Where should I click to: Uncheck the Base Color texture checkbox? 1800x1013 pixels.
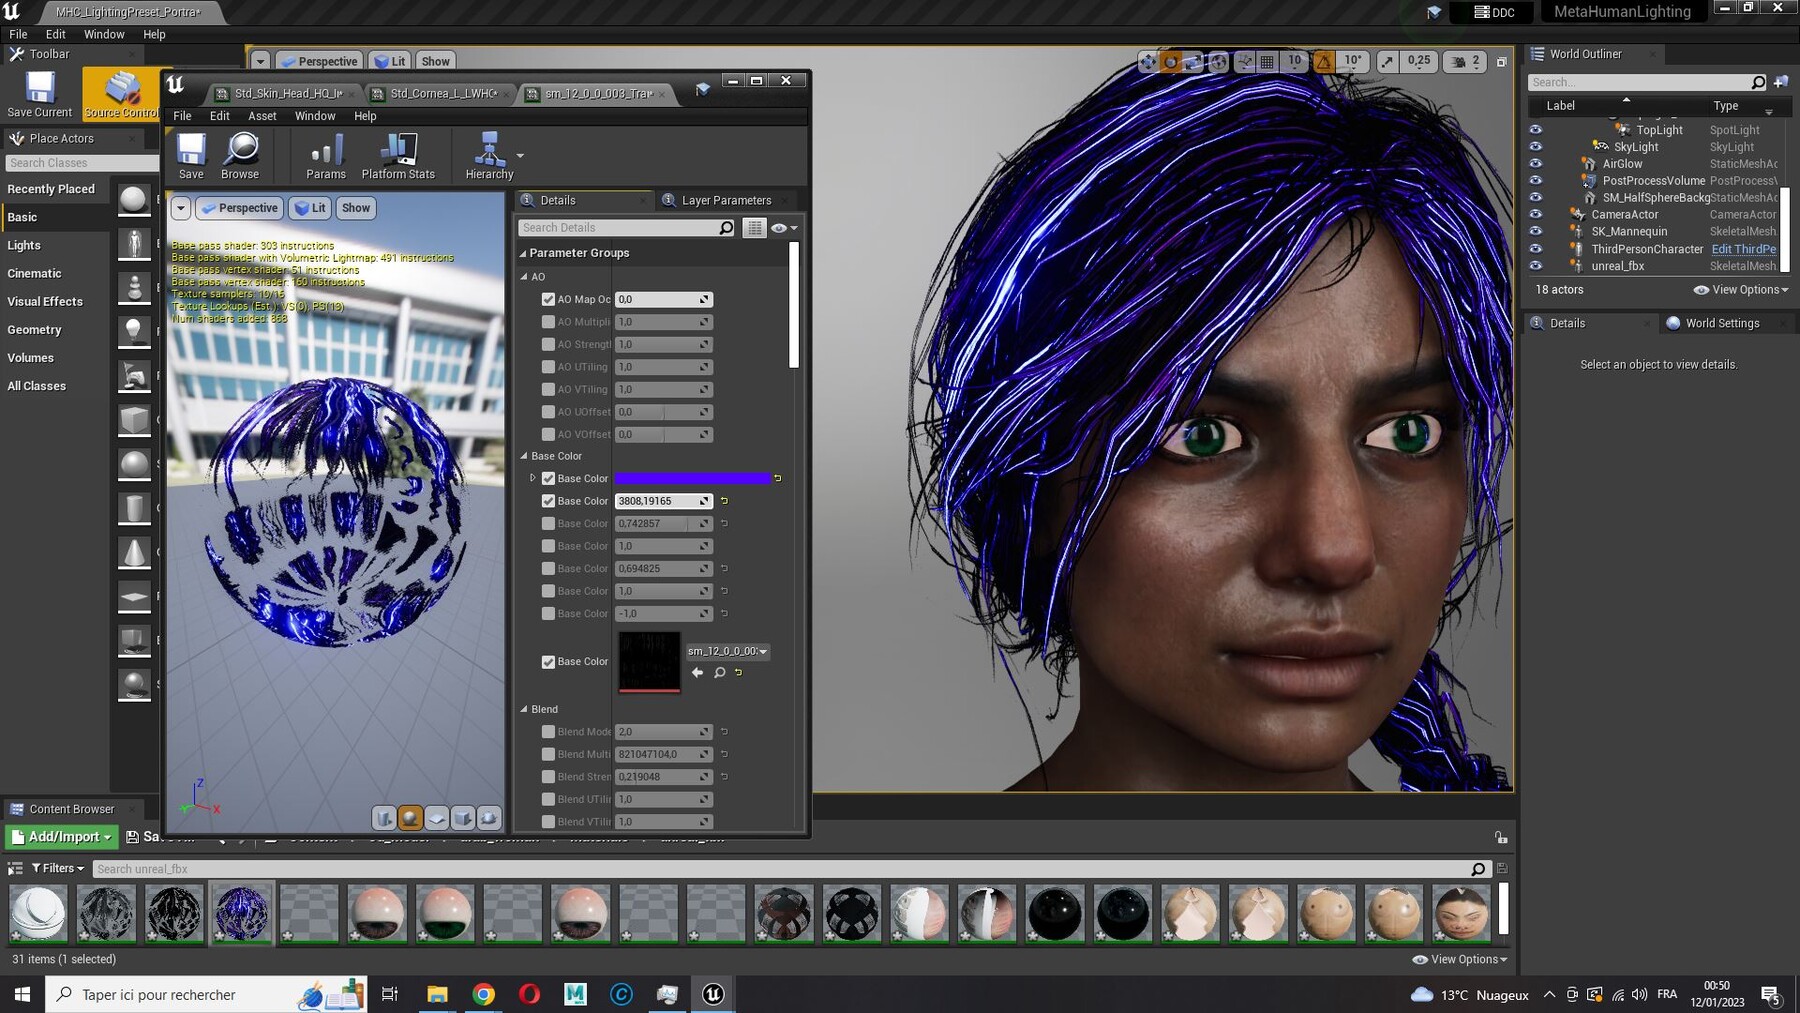(x=548, y=662)
